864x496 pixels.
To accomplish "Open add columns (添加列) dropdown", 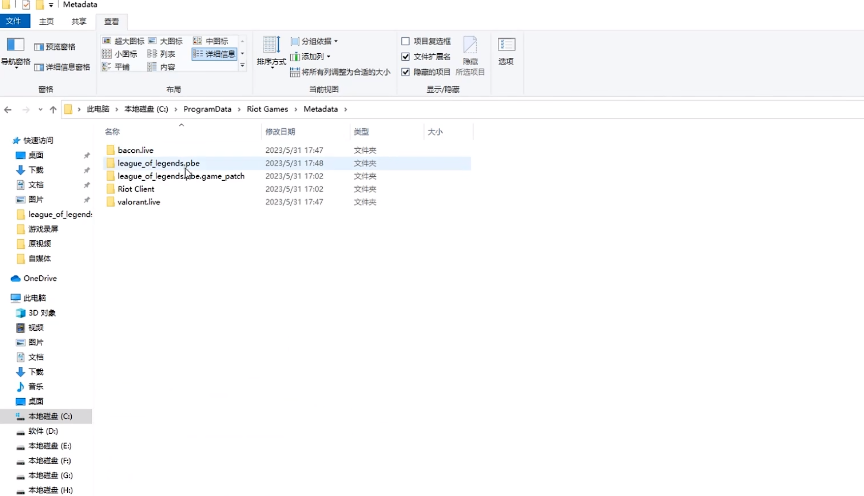I will pyautogui.click(x=310, y=56).
